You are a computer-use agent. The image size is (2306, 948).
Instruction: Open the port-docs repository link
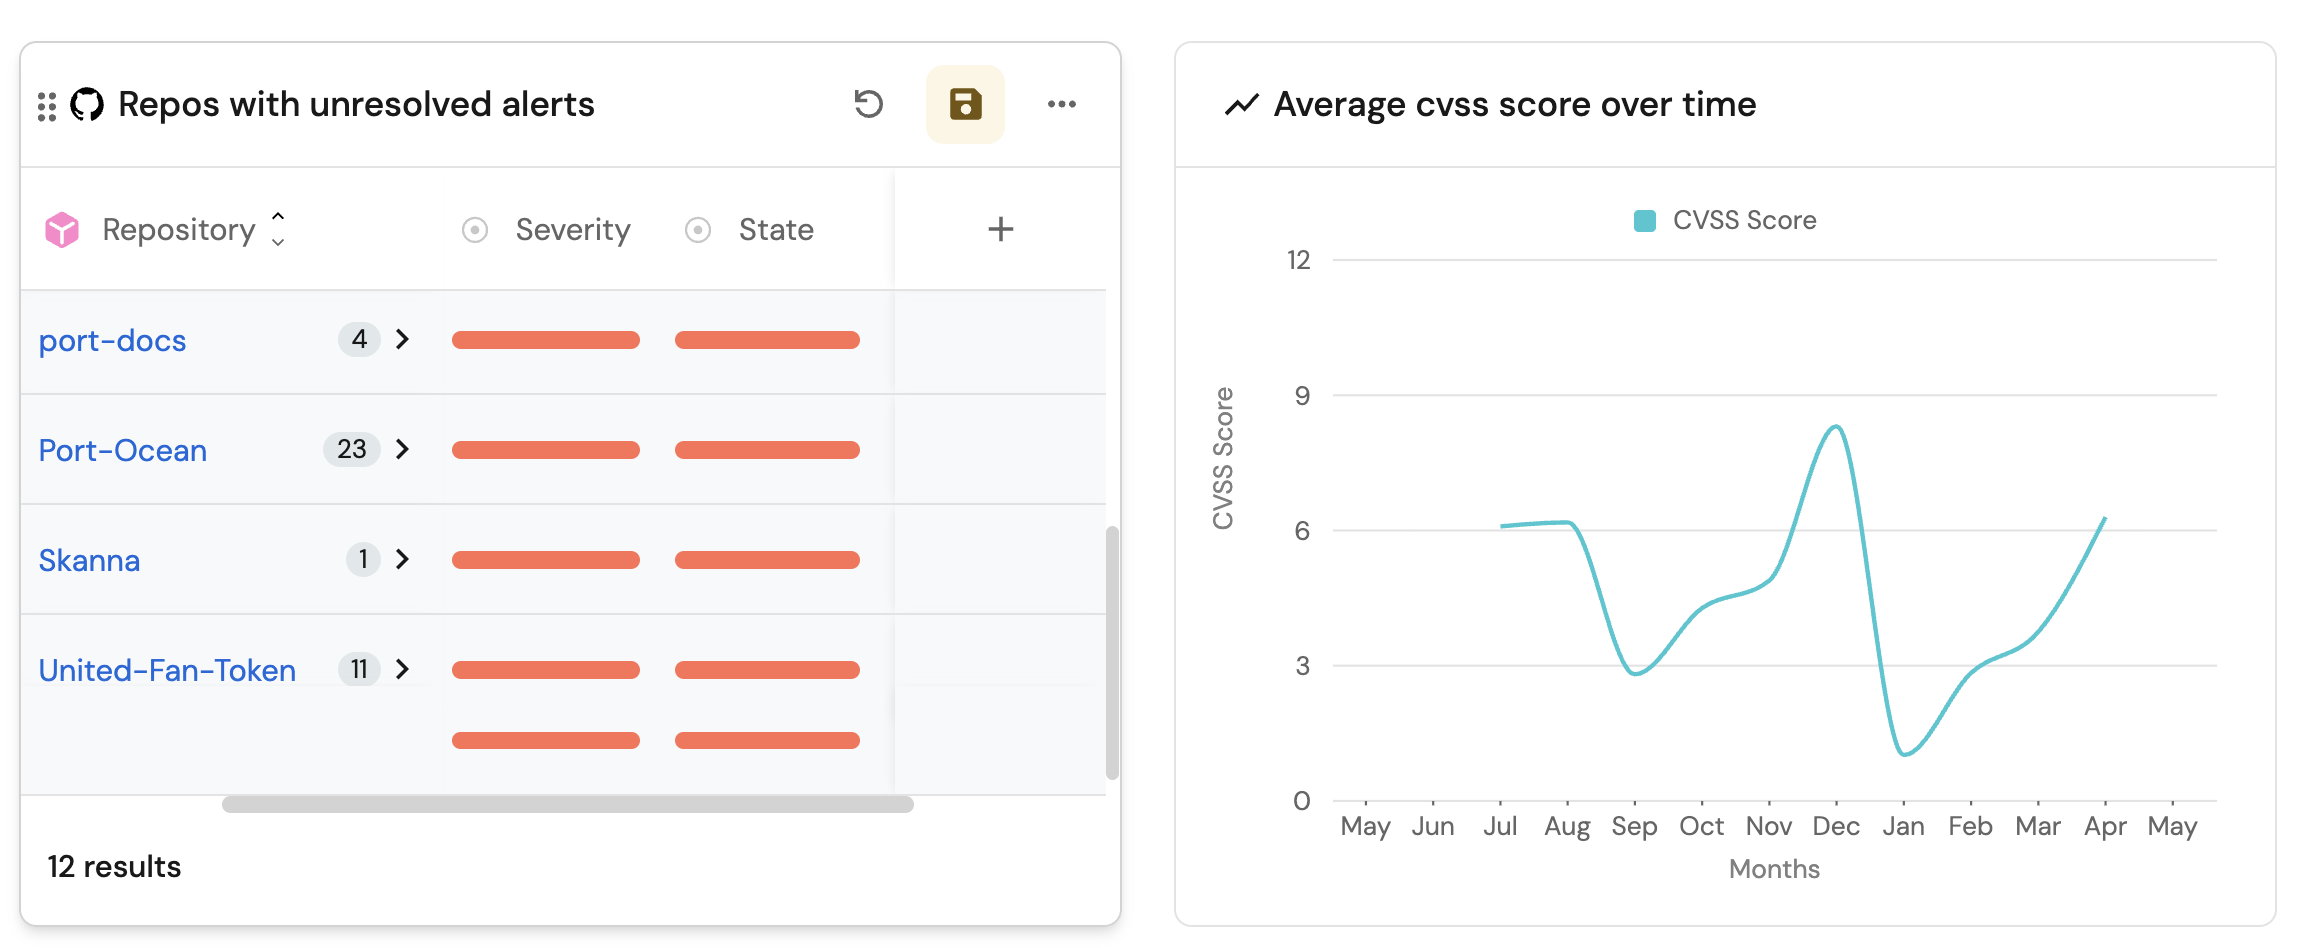click(112, 341)
